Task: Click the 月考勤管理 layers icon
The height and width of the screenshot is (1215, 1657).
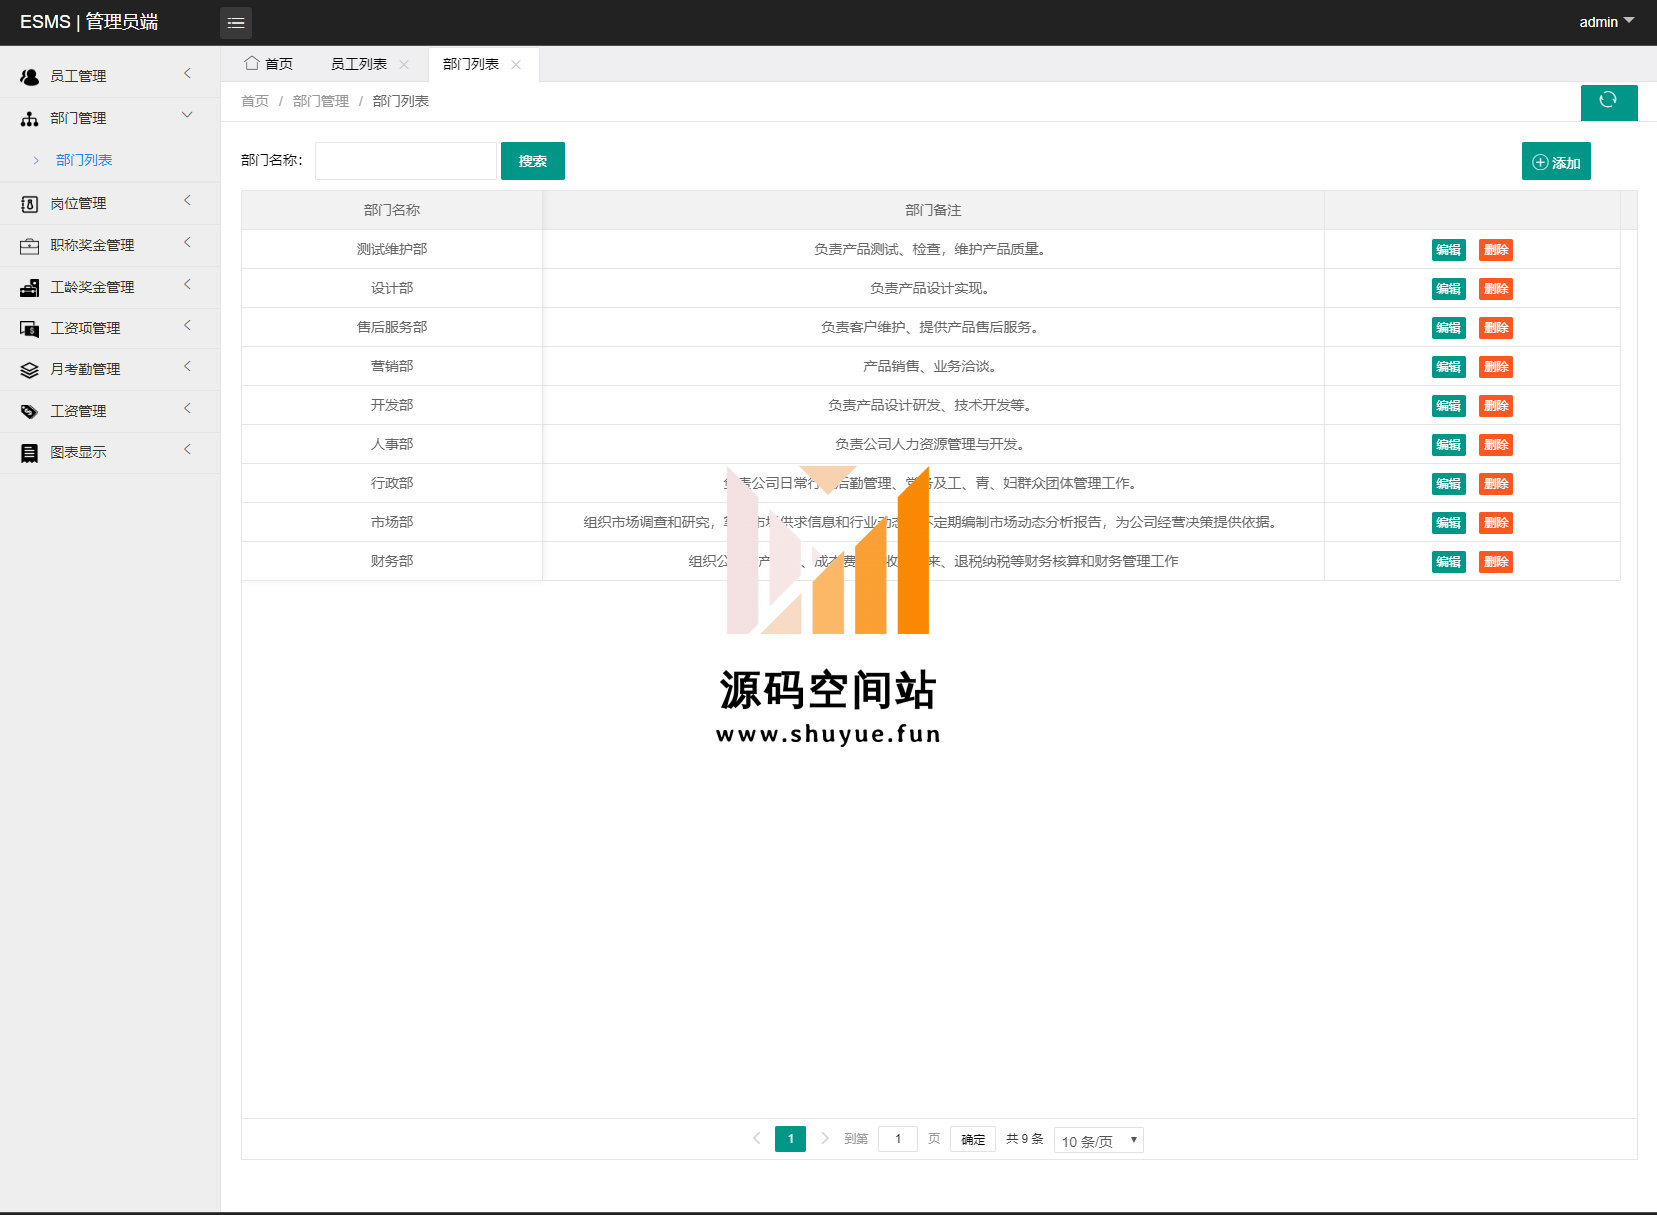Action: click(x=30, y=369)
